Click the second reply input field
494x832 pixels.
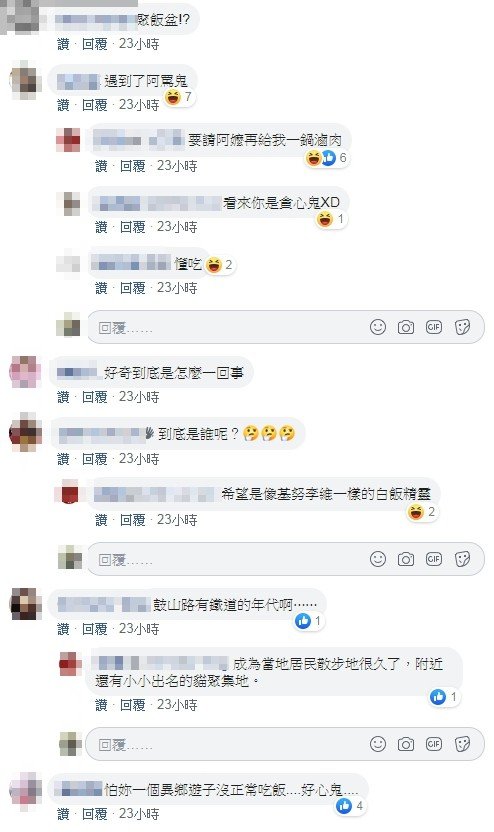(285, 559)
